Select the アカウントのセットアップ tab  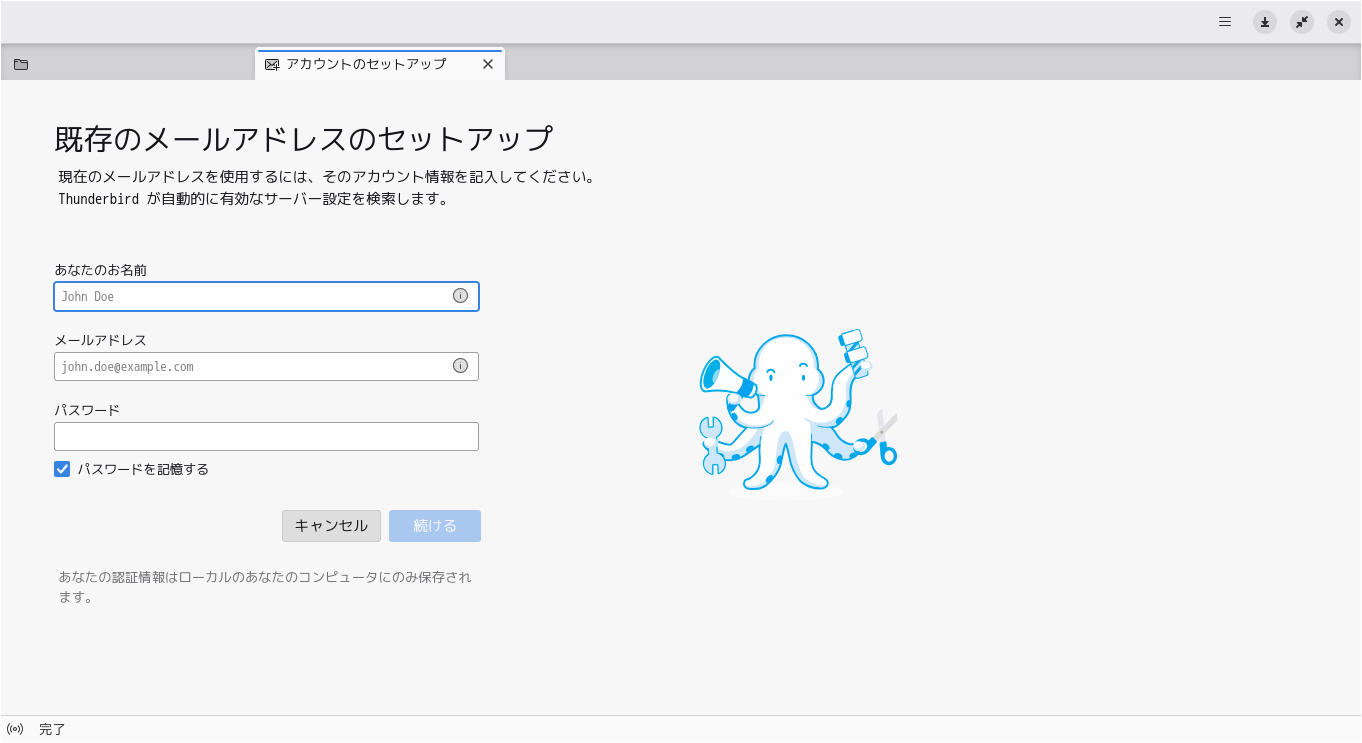click(380, 64)
